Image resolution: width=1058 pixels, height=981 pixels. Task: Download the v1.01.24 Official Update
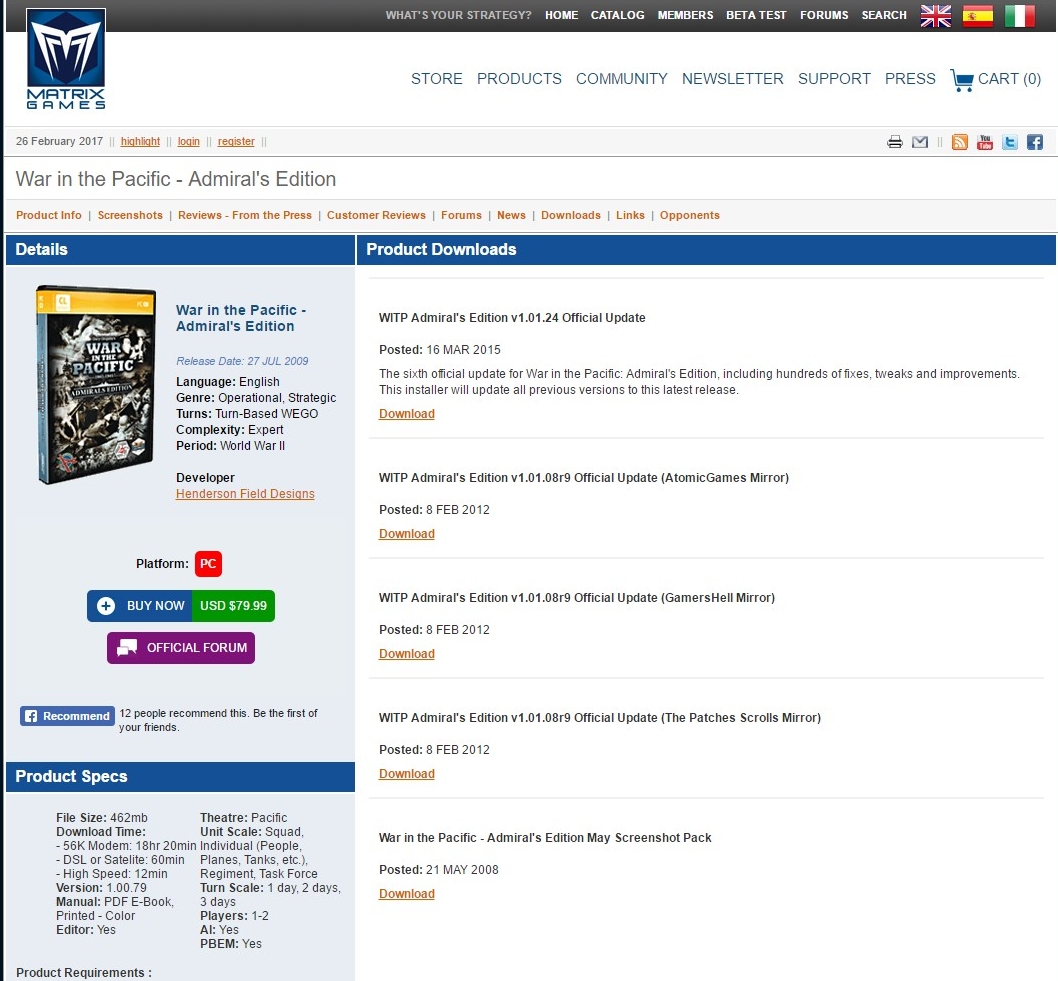pyautogui.click(x=407, y=414)
